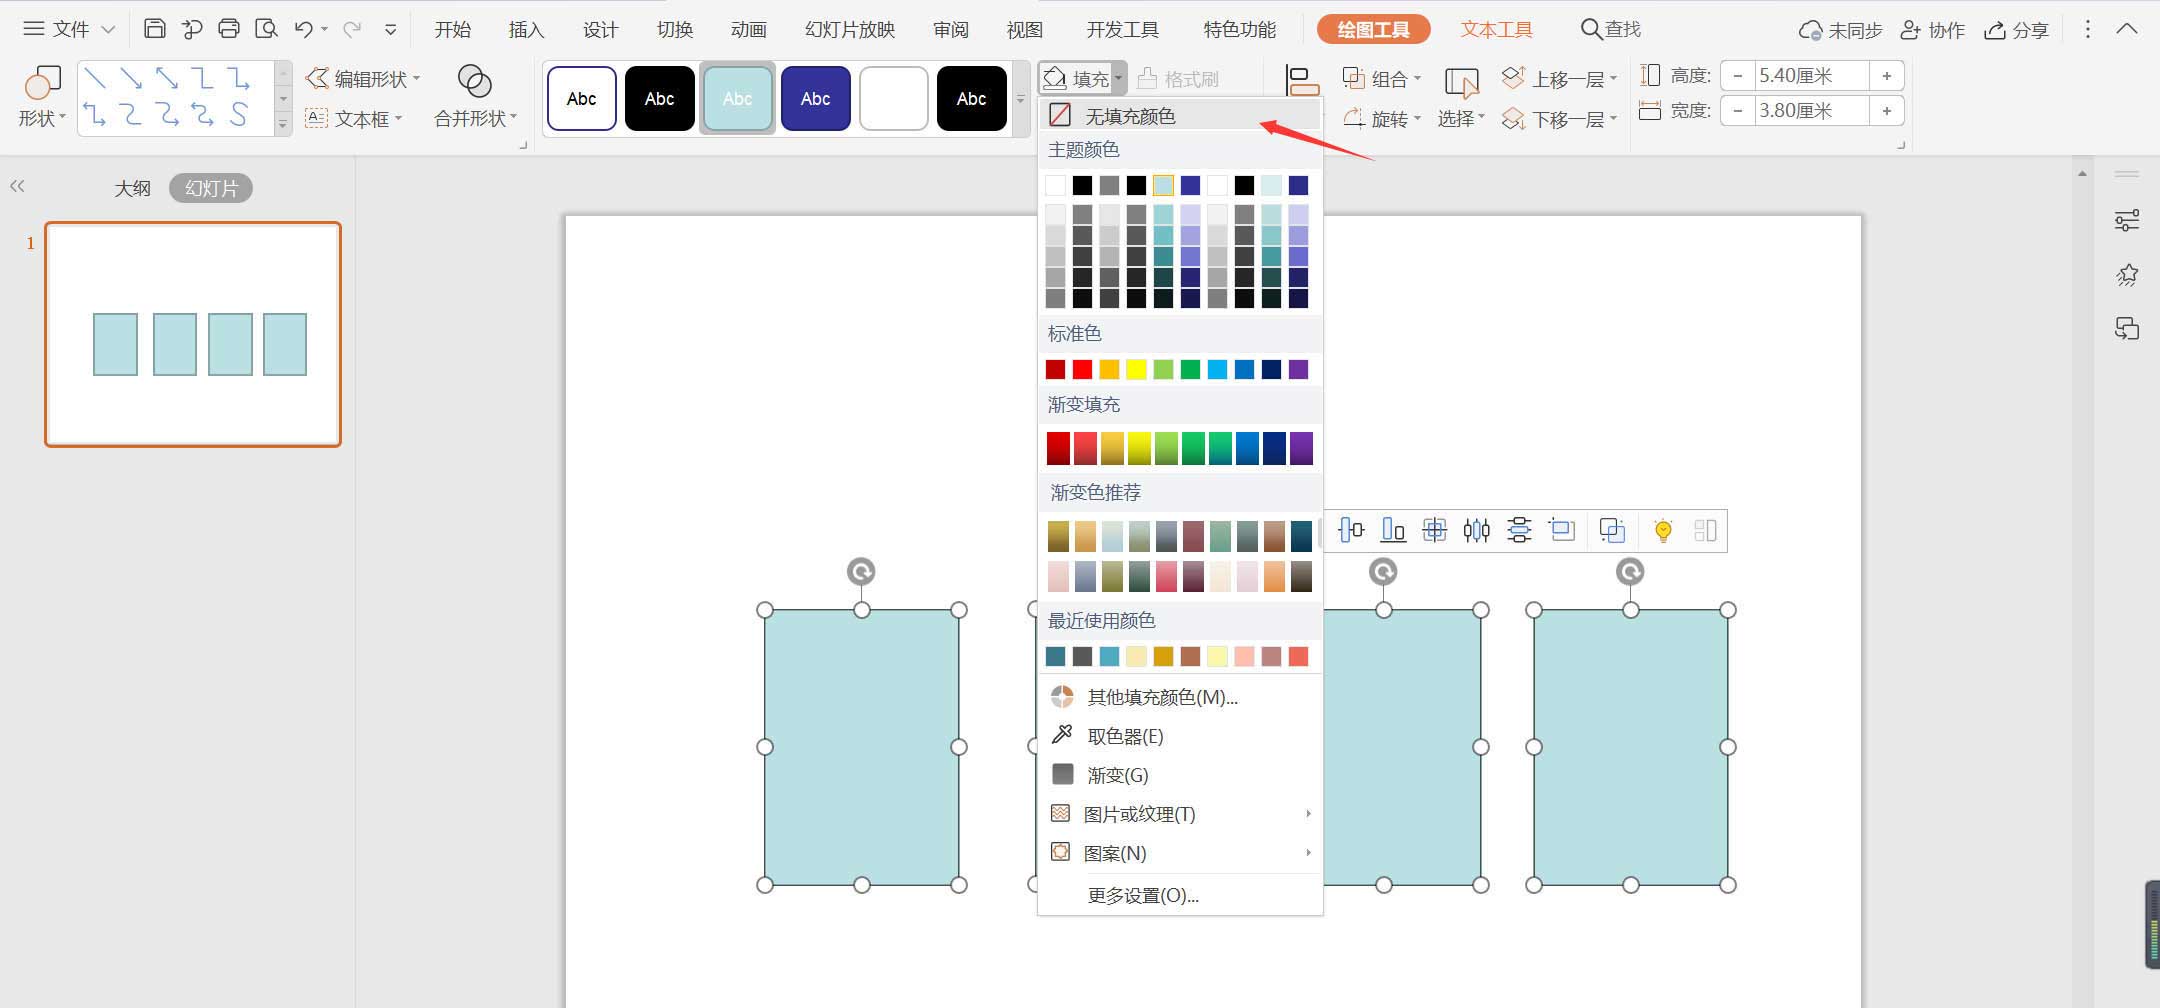The height and width of the screenshot is (1008, 2160).
Task: Switch the panel to 大纲 outline view
Action: (132, 188)
